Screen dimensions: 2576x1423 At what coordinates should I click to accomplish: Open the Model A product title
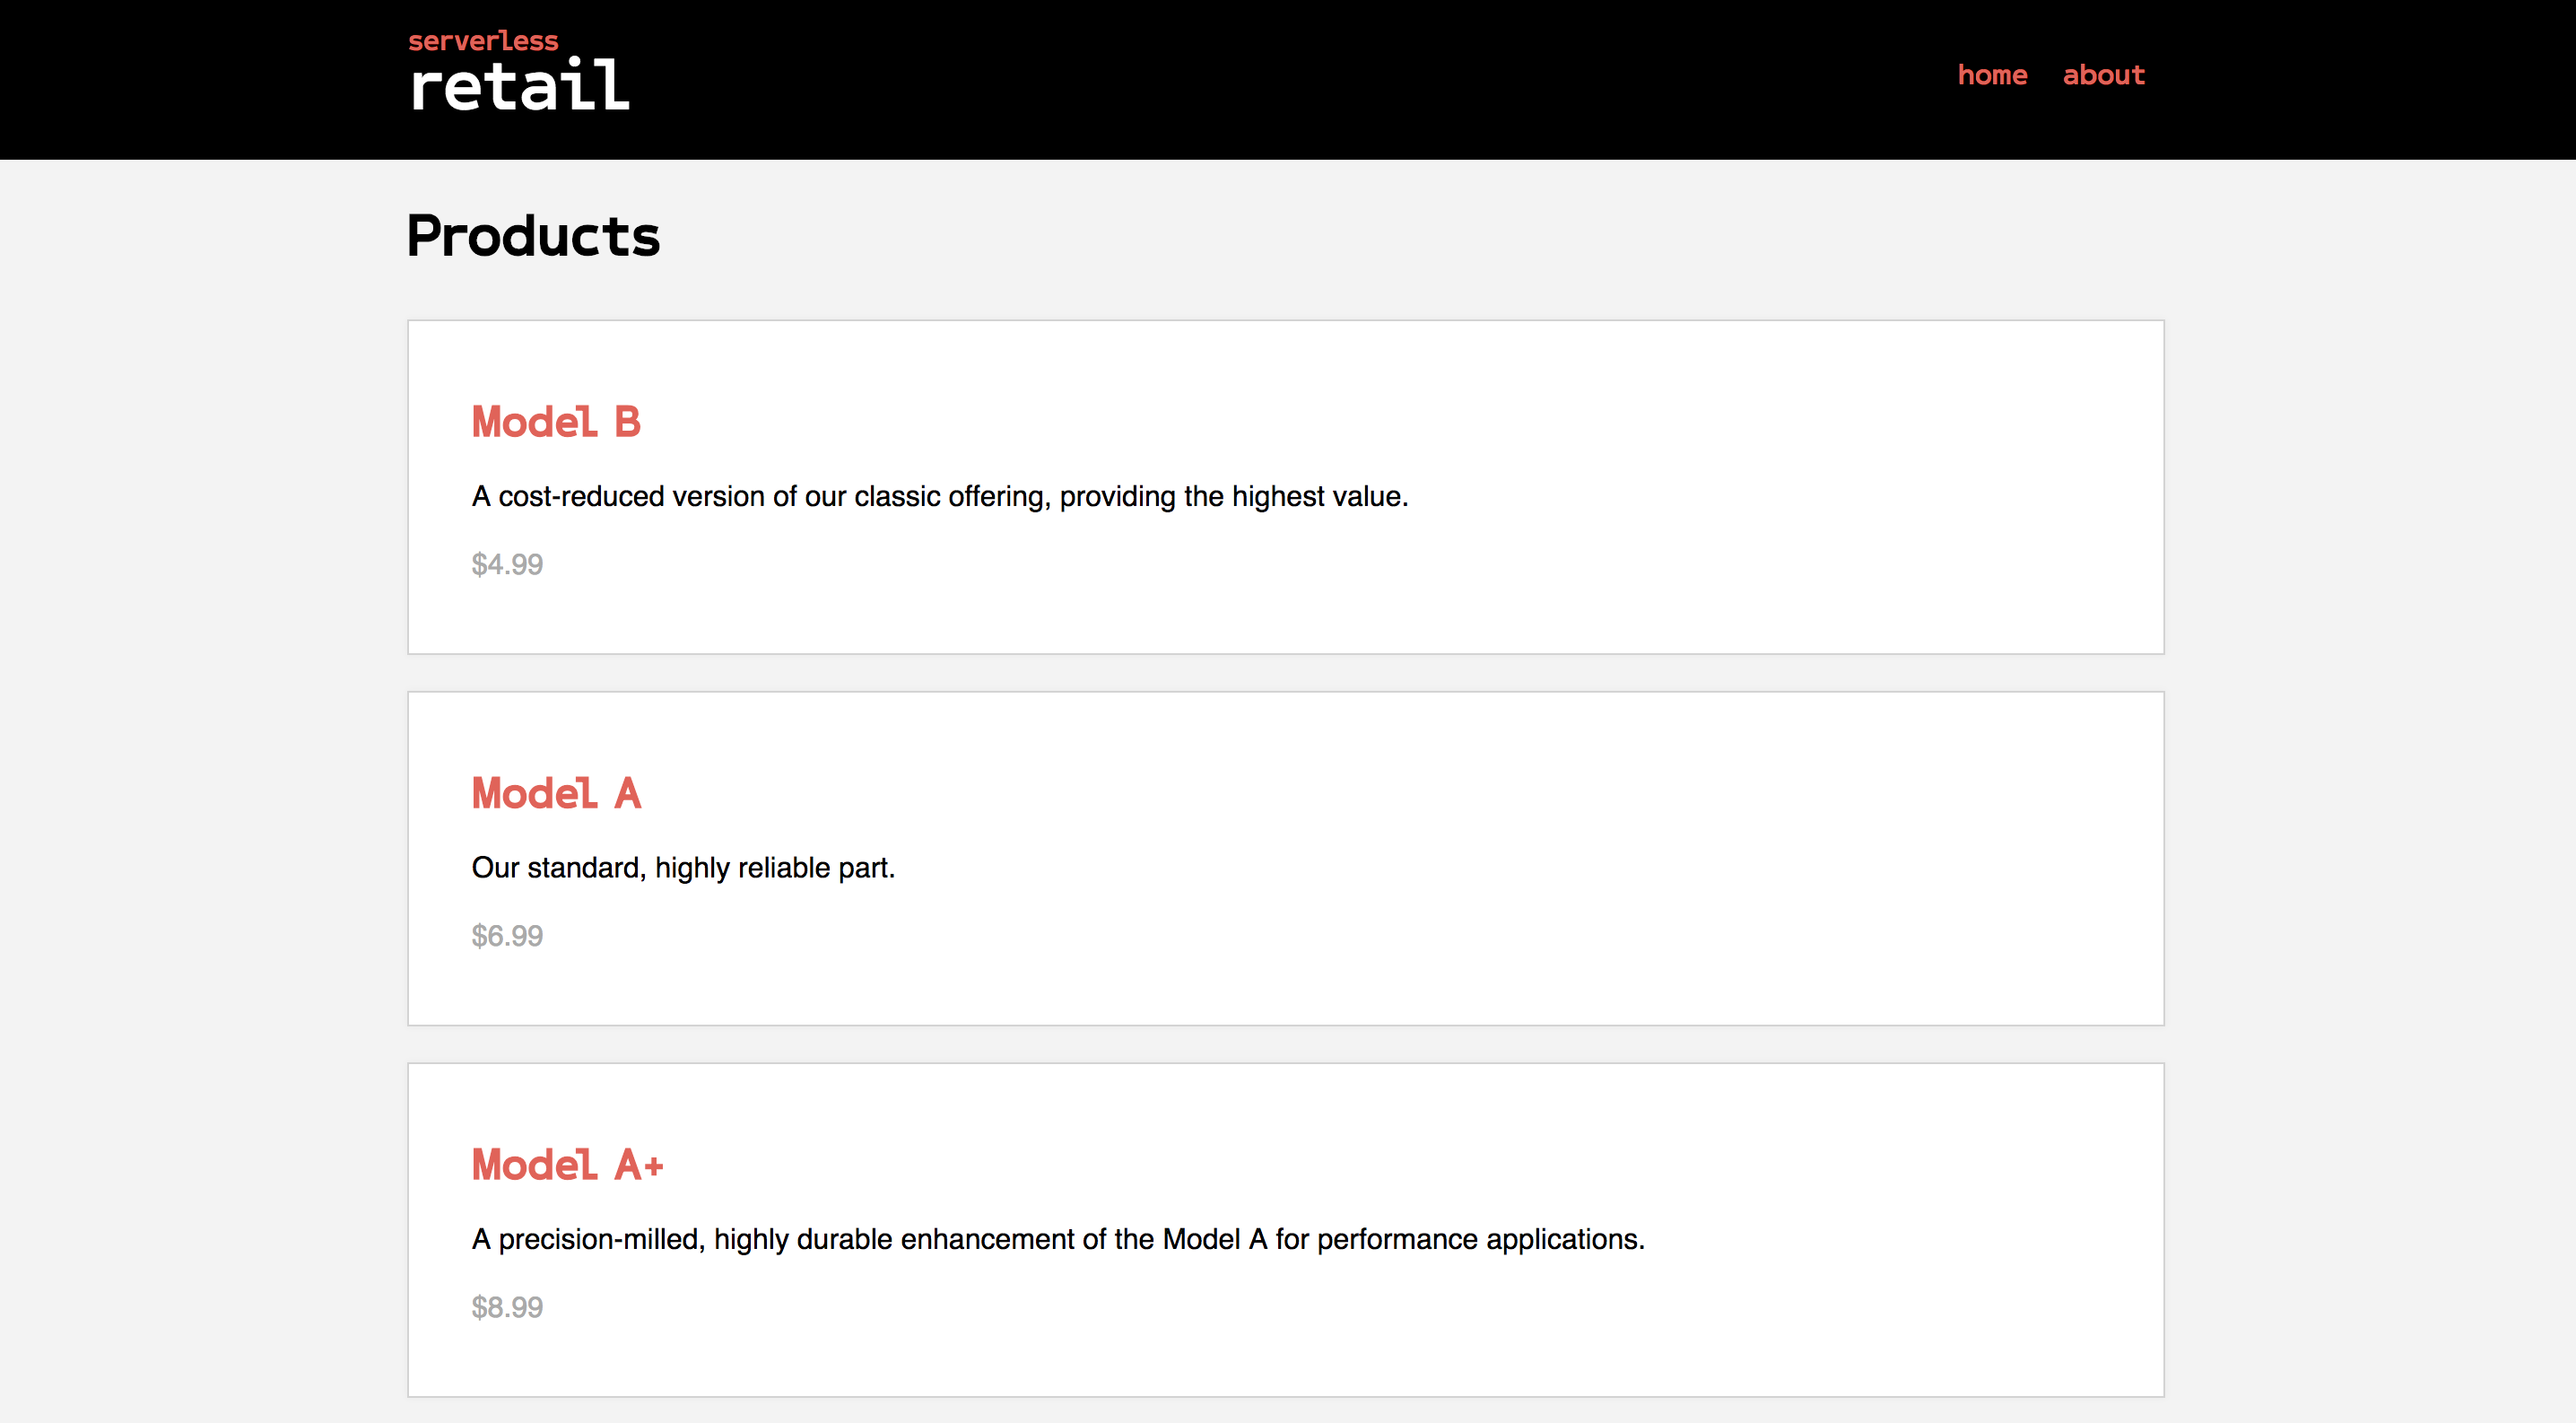pos(555,793)
